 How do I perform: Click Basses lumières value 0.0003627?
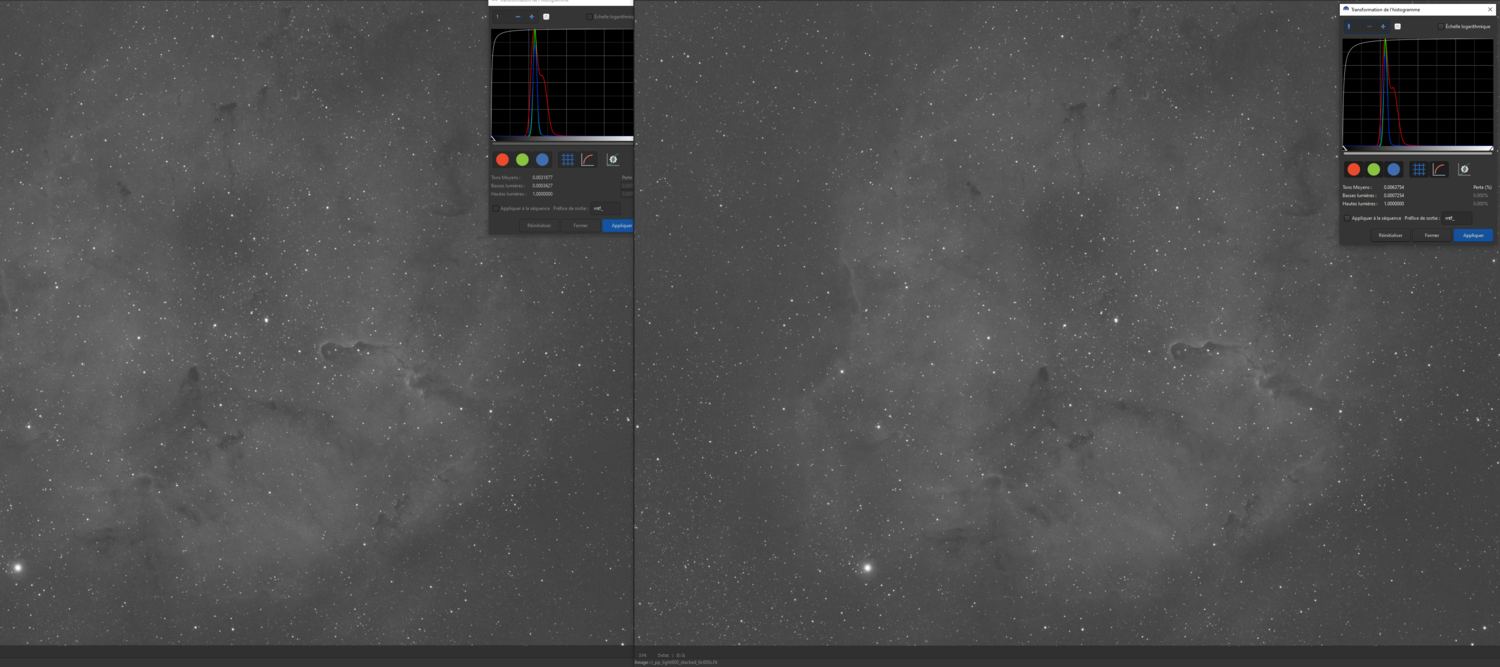point(543,186)
